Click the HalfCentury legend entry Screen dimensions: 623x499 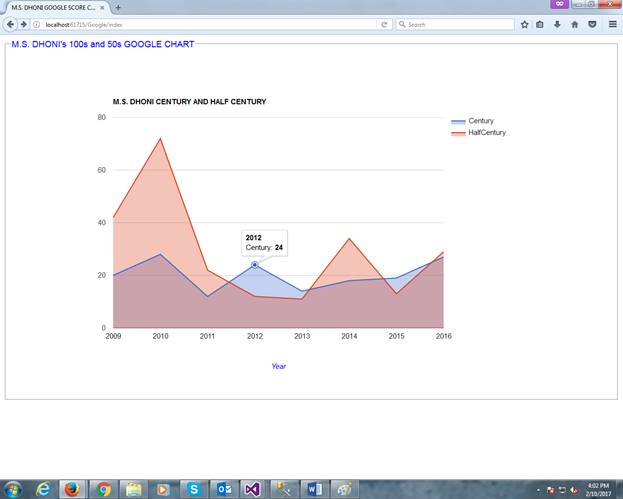(478, 133)
